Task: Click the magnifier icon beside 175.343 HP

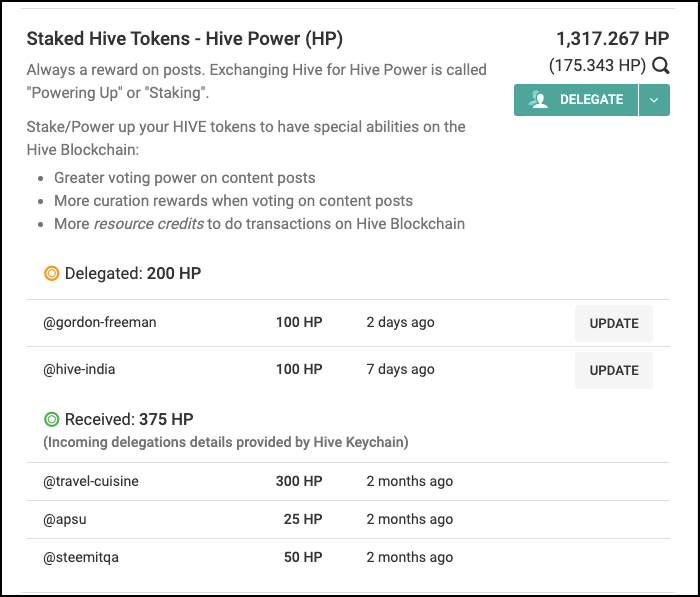Action: tap(661, 66)
